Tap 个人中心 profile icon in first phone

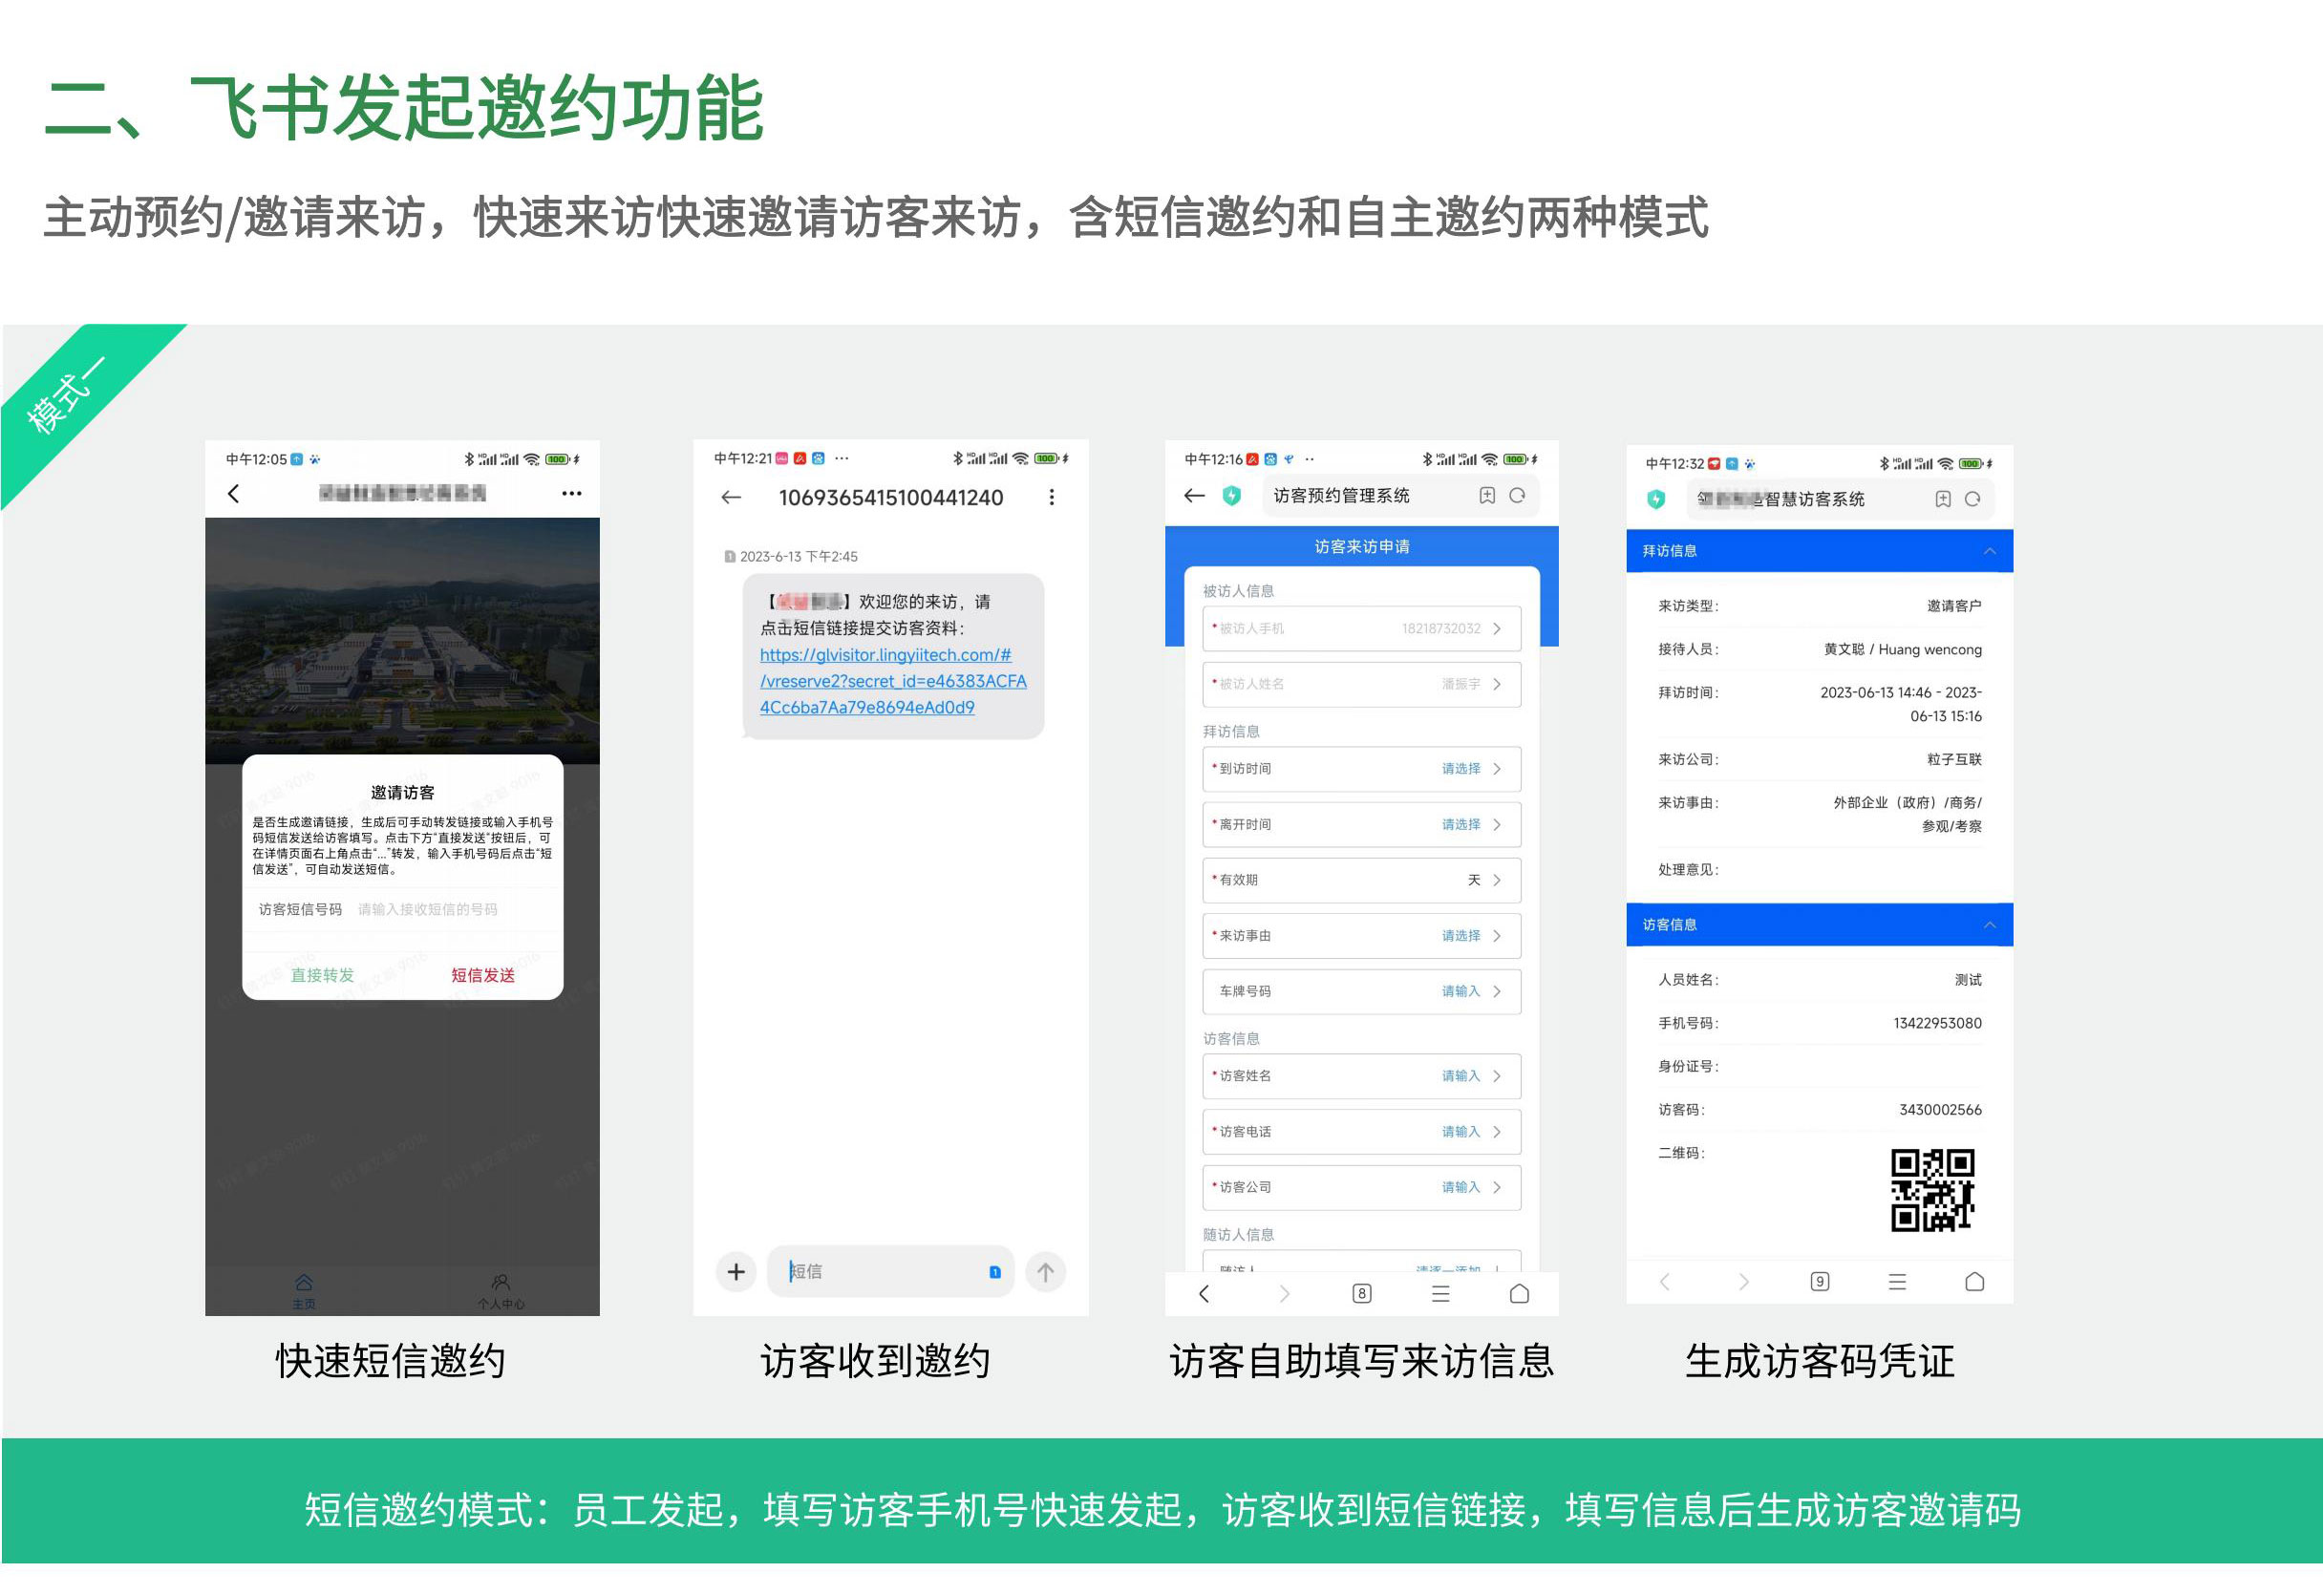pos(501,1291)
